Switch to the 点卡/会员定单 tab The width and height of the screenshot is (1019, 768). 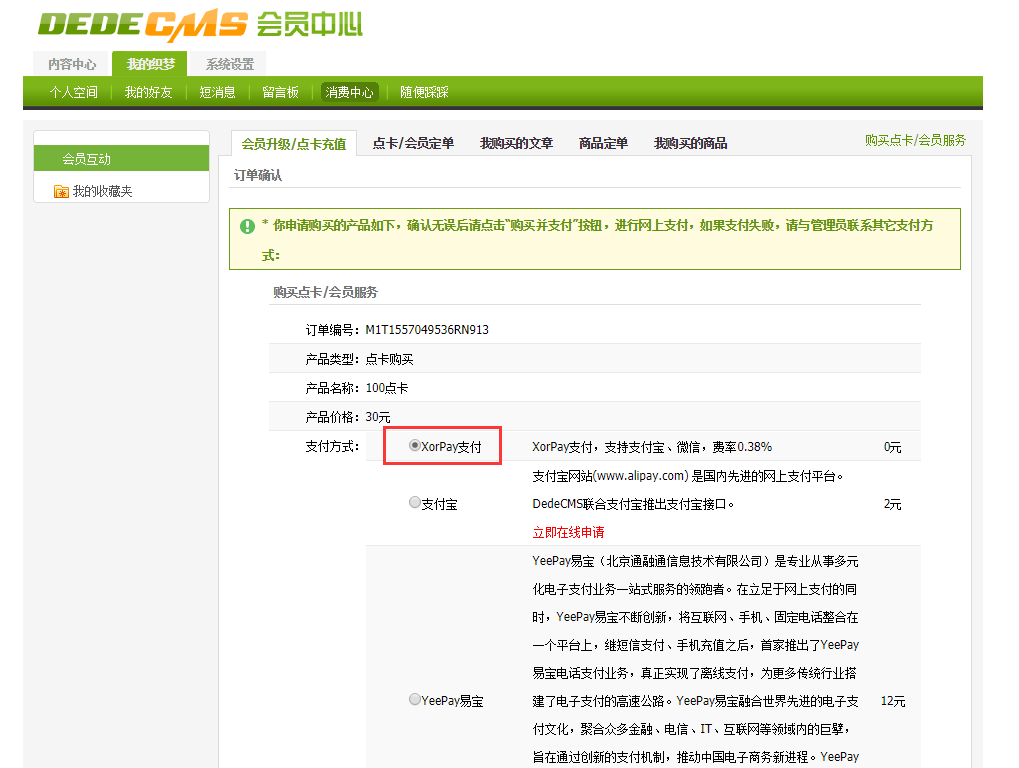pyautogui.click(x=413, y=141)
